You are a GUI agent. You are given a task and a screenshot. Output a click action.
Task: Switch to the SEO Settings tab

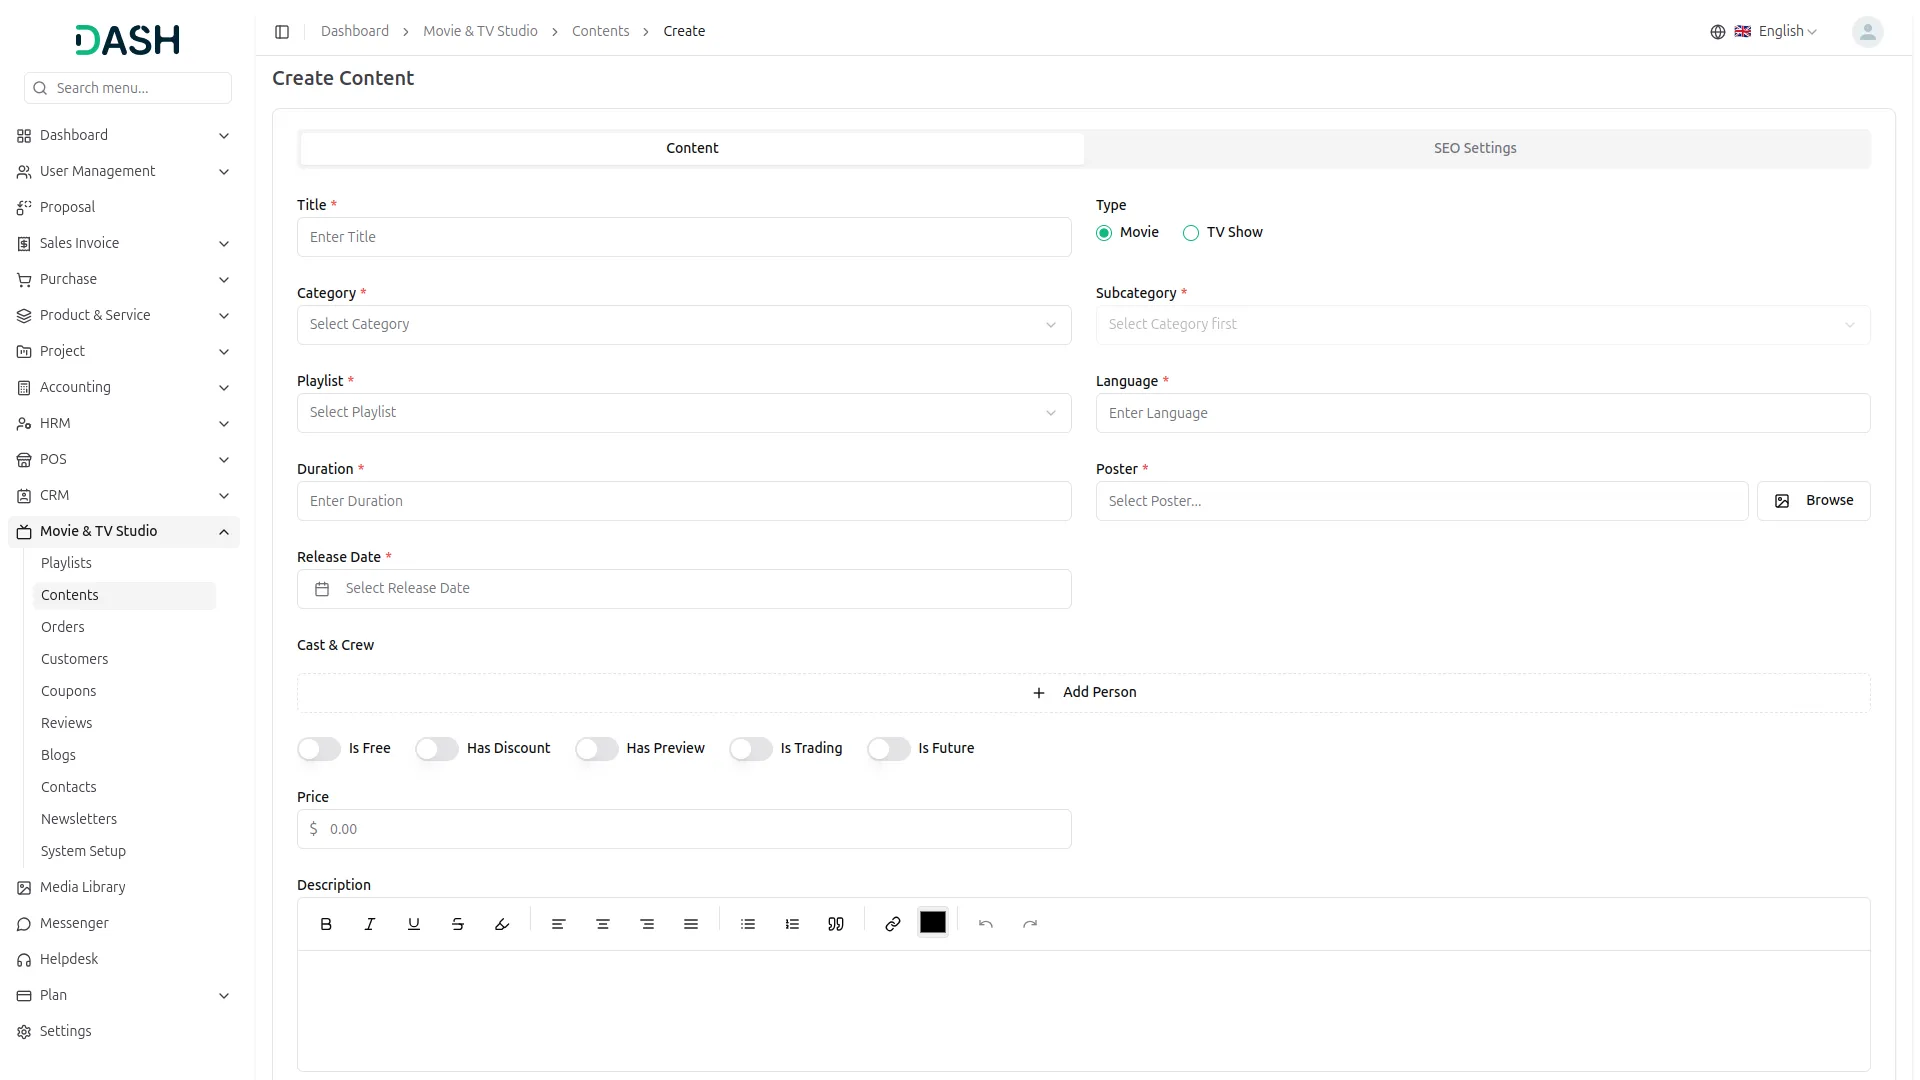click(x=1475, y=148)
